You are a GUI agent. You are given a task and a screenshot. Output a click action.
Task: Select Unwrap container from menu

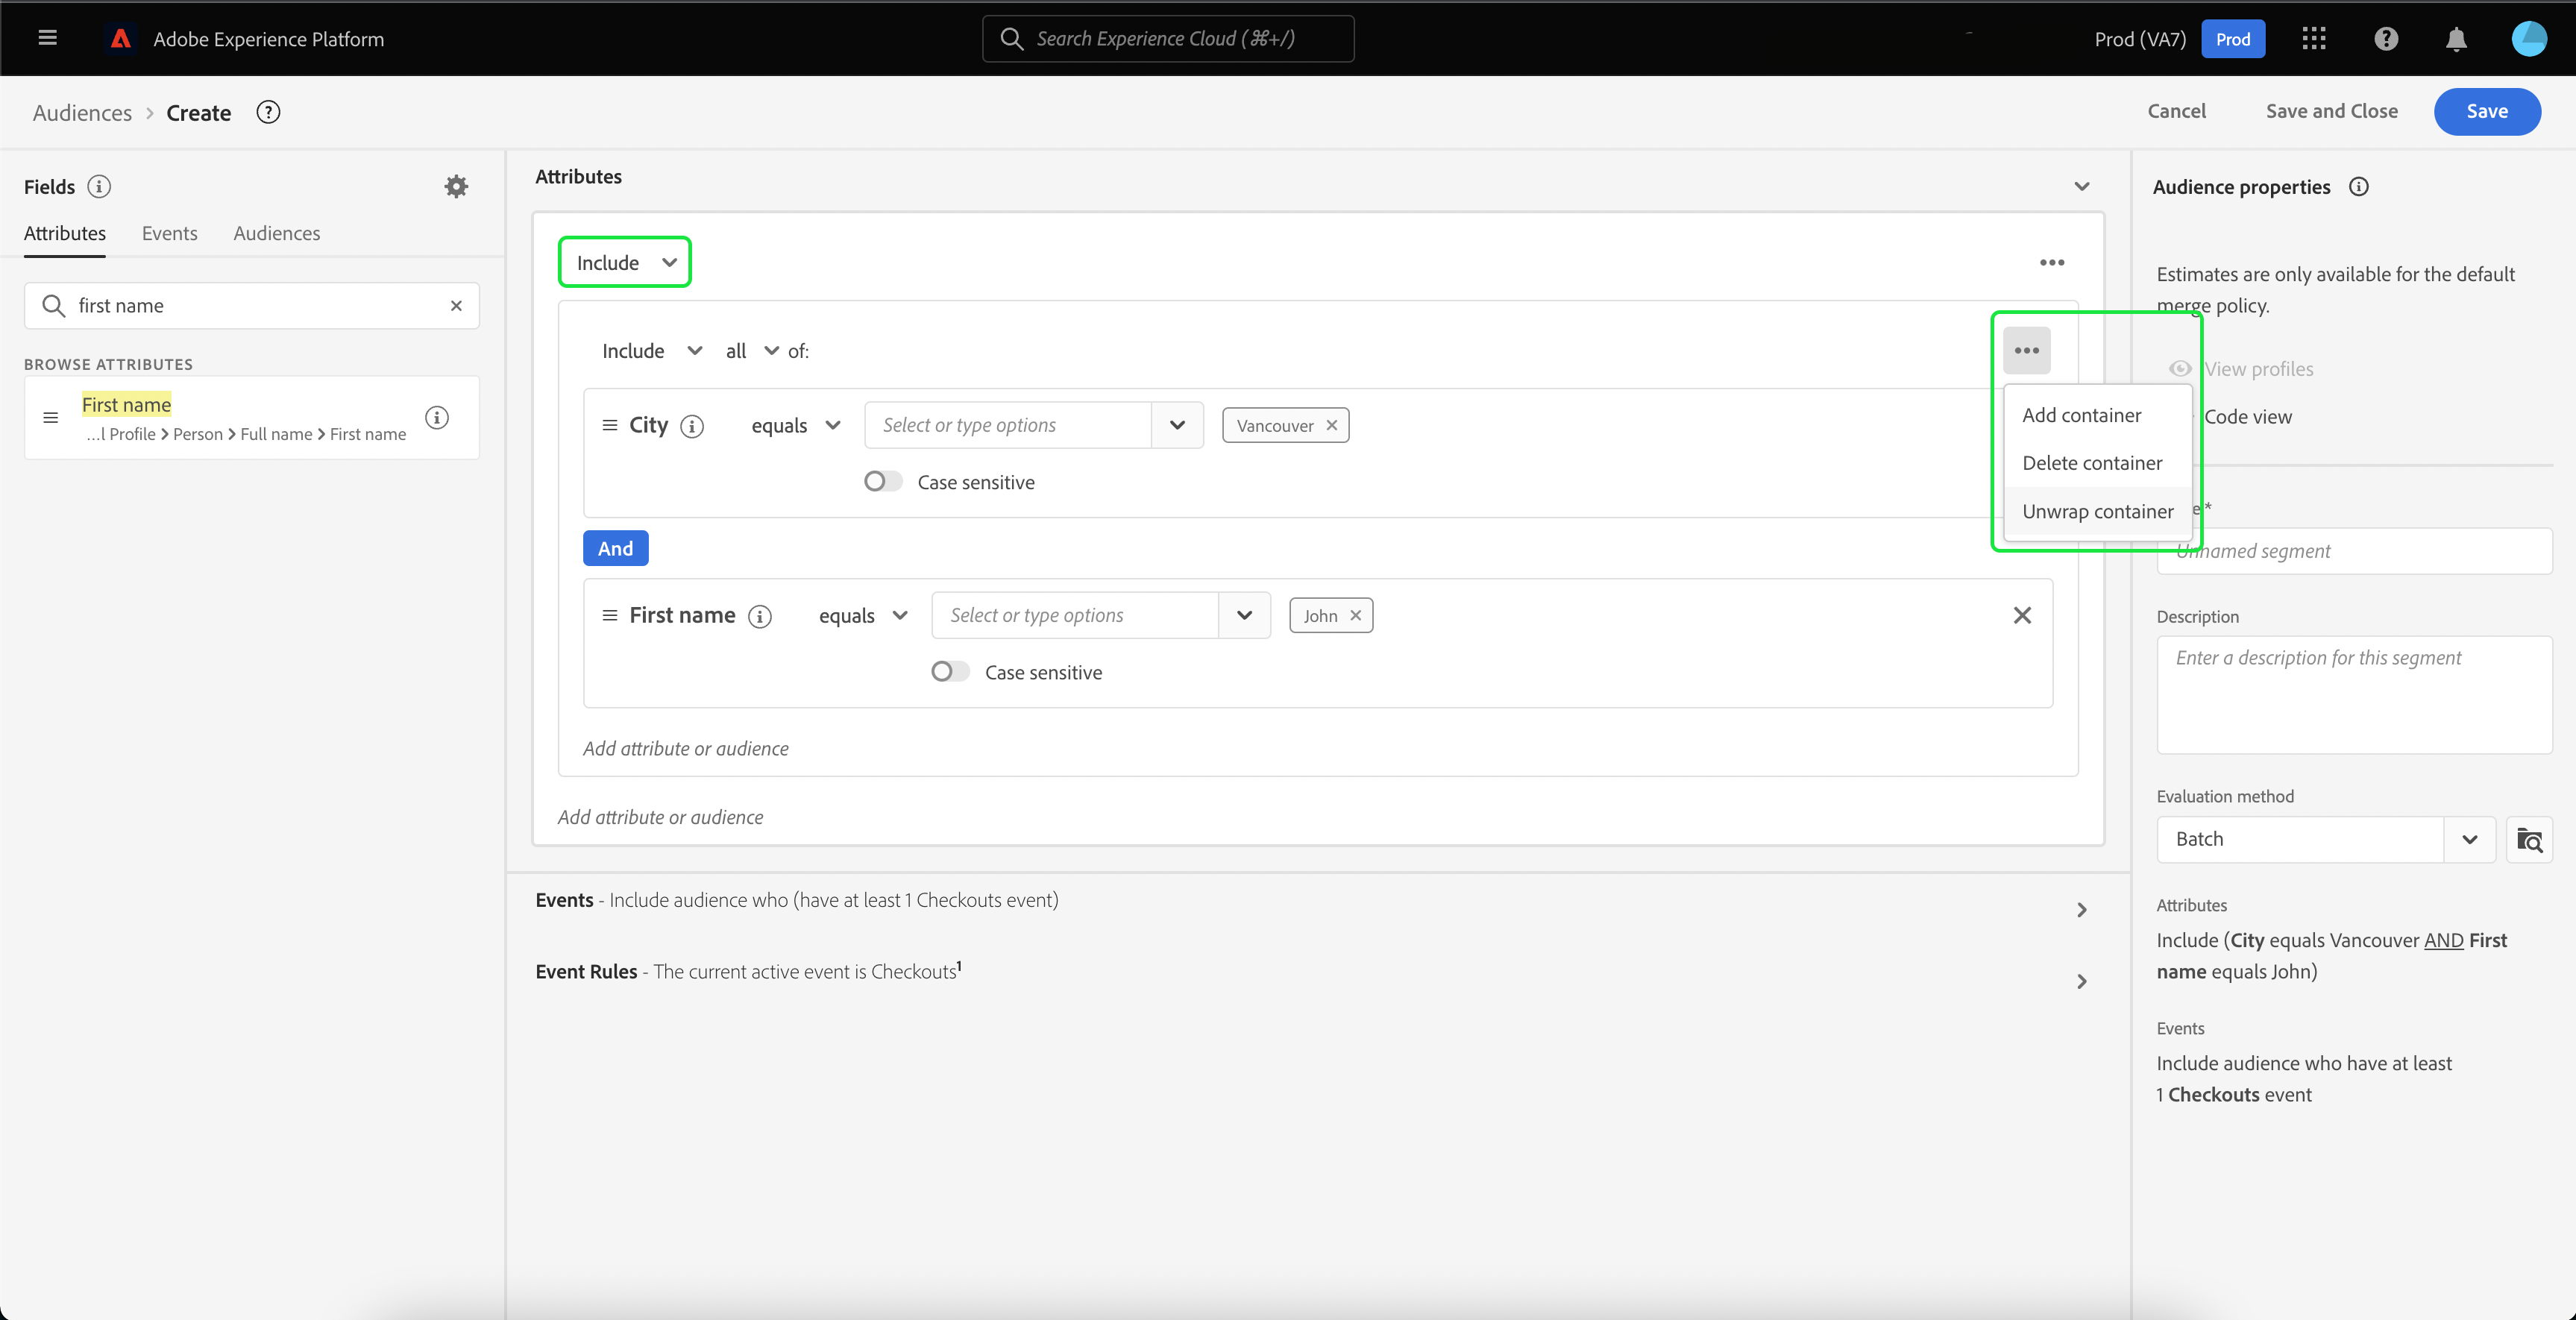point(2097,511)
